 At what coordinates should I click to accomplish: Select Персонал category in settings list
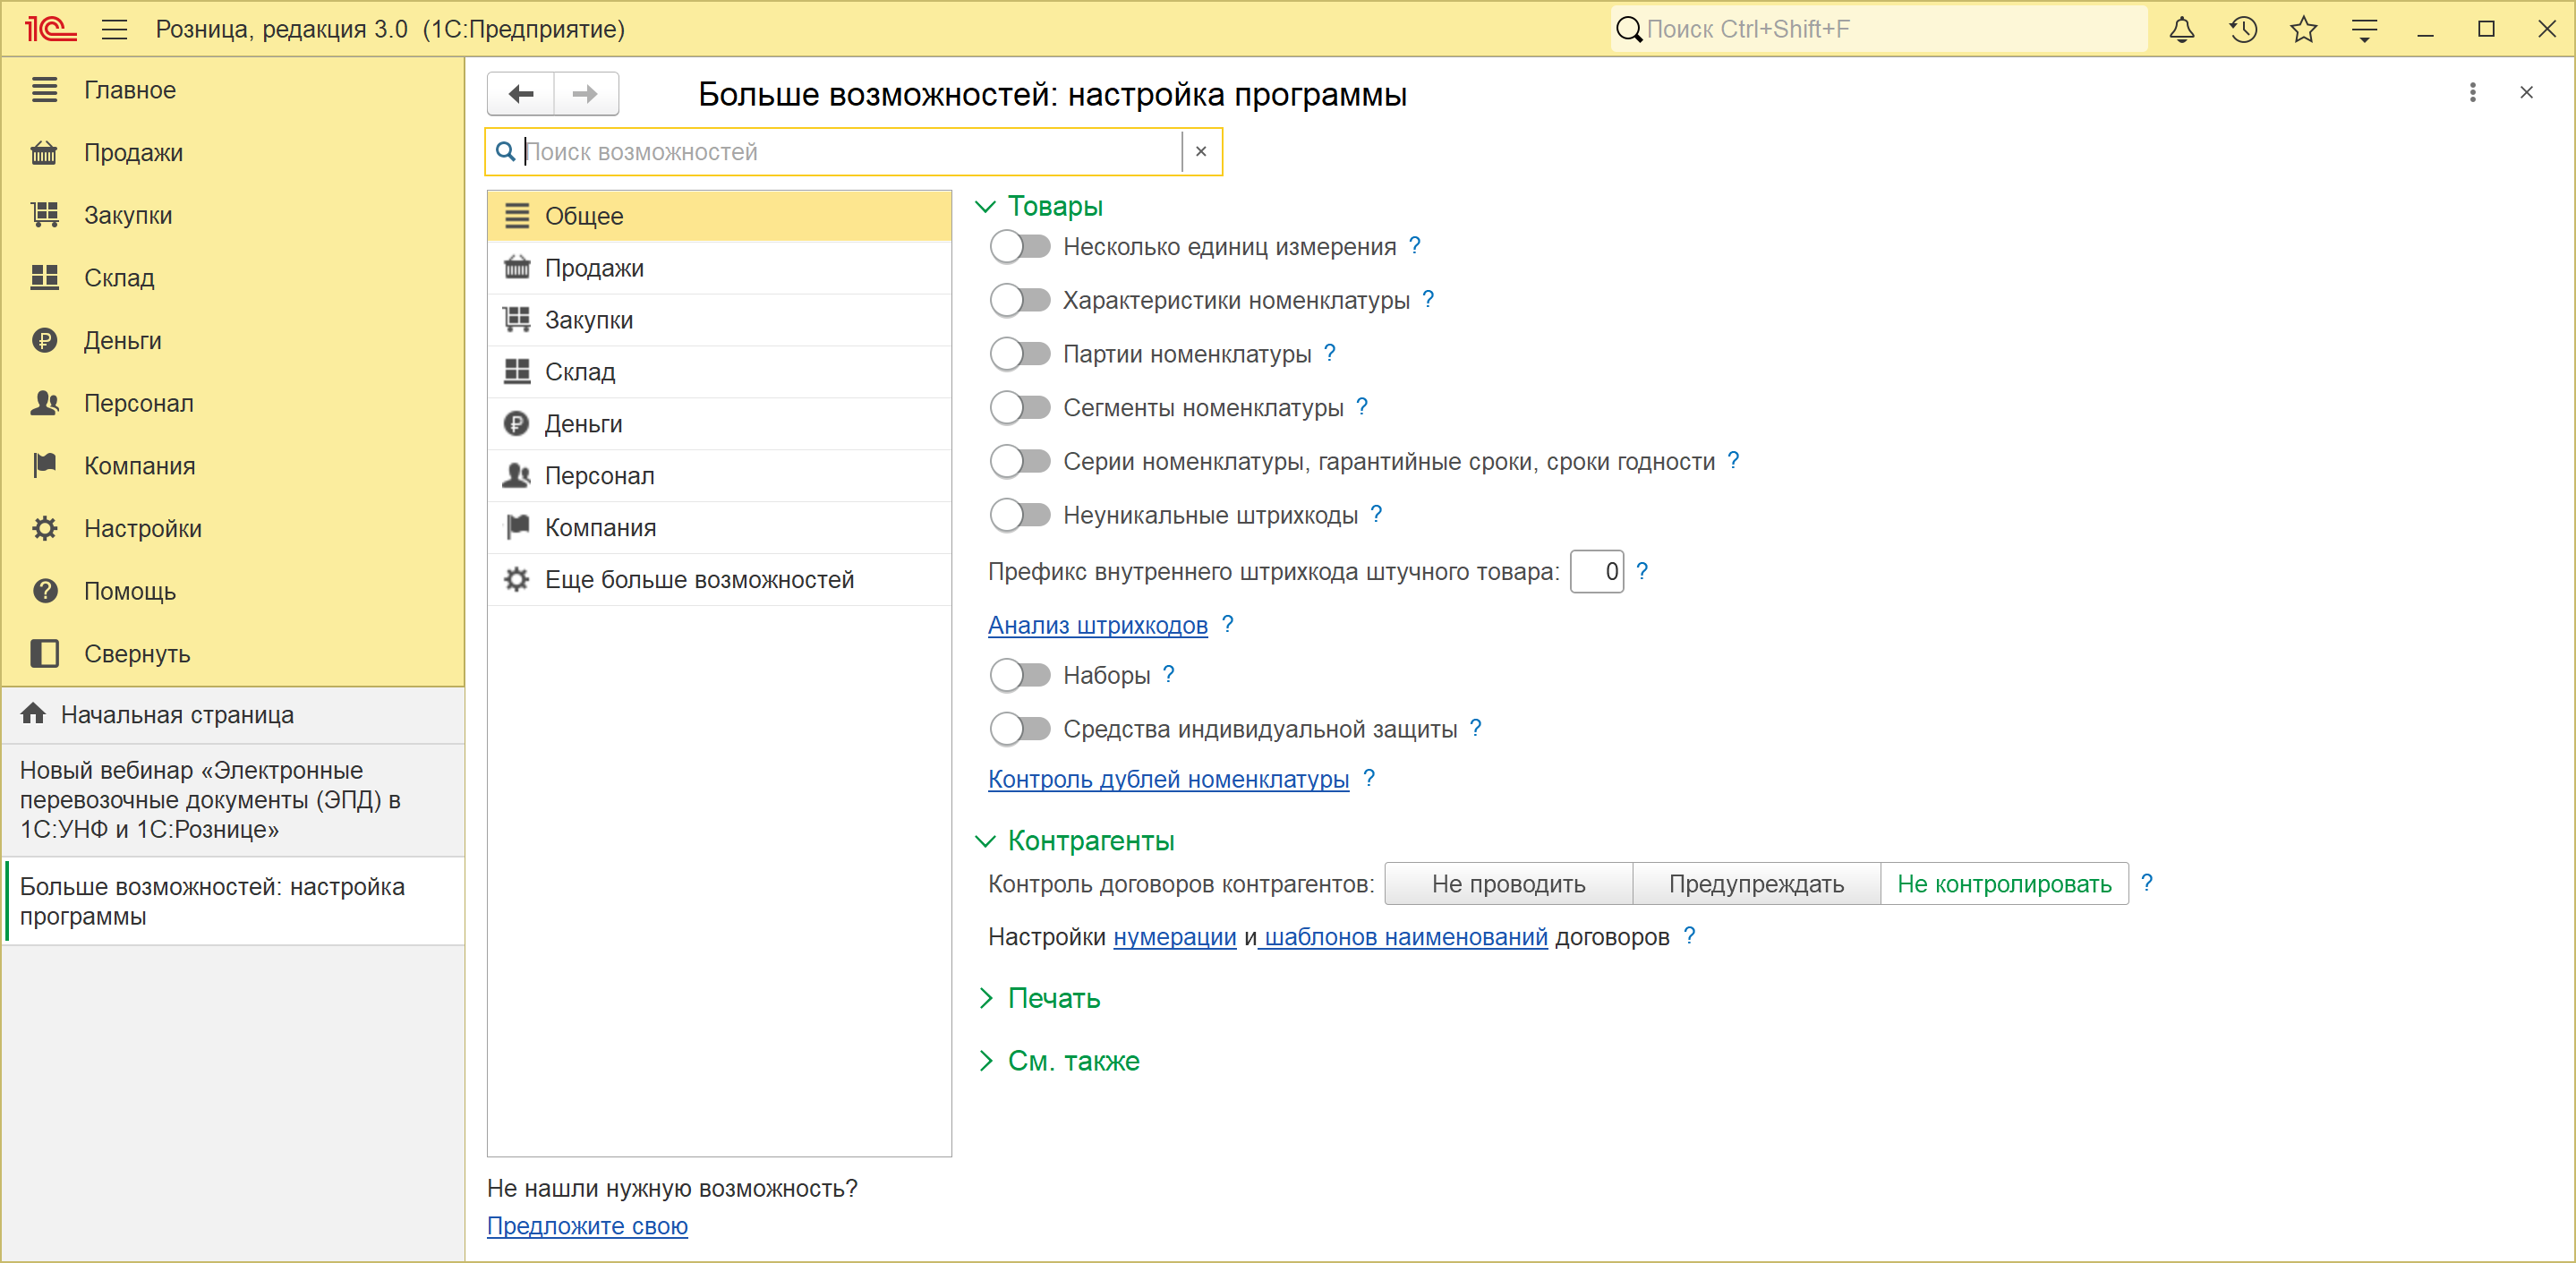click(718, 476)
